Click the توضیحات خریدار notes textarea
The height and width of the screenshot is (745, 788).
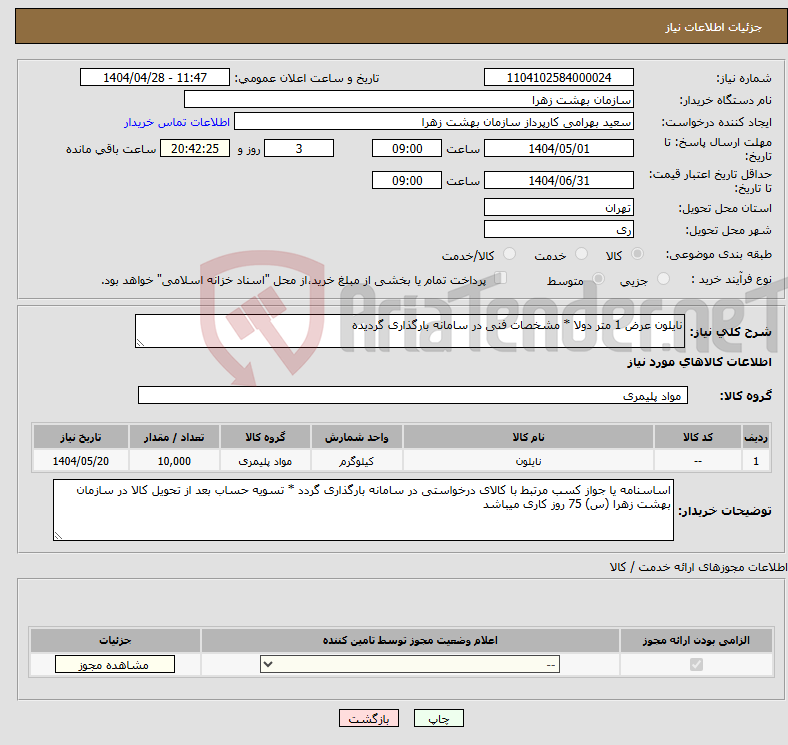coord(363,510)
